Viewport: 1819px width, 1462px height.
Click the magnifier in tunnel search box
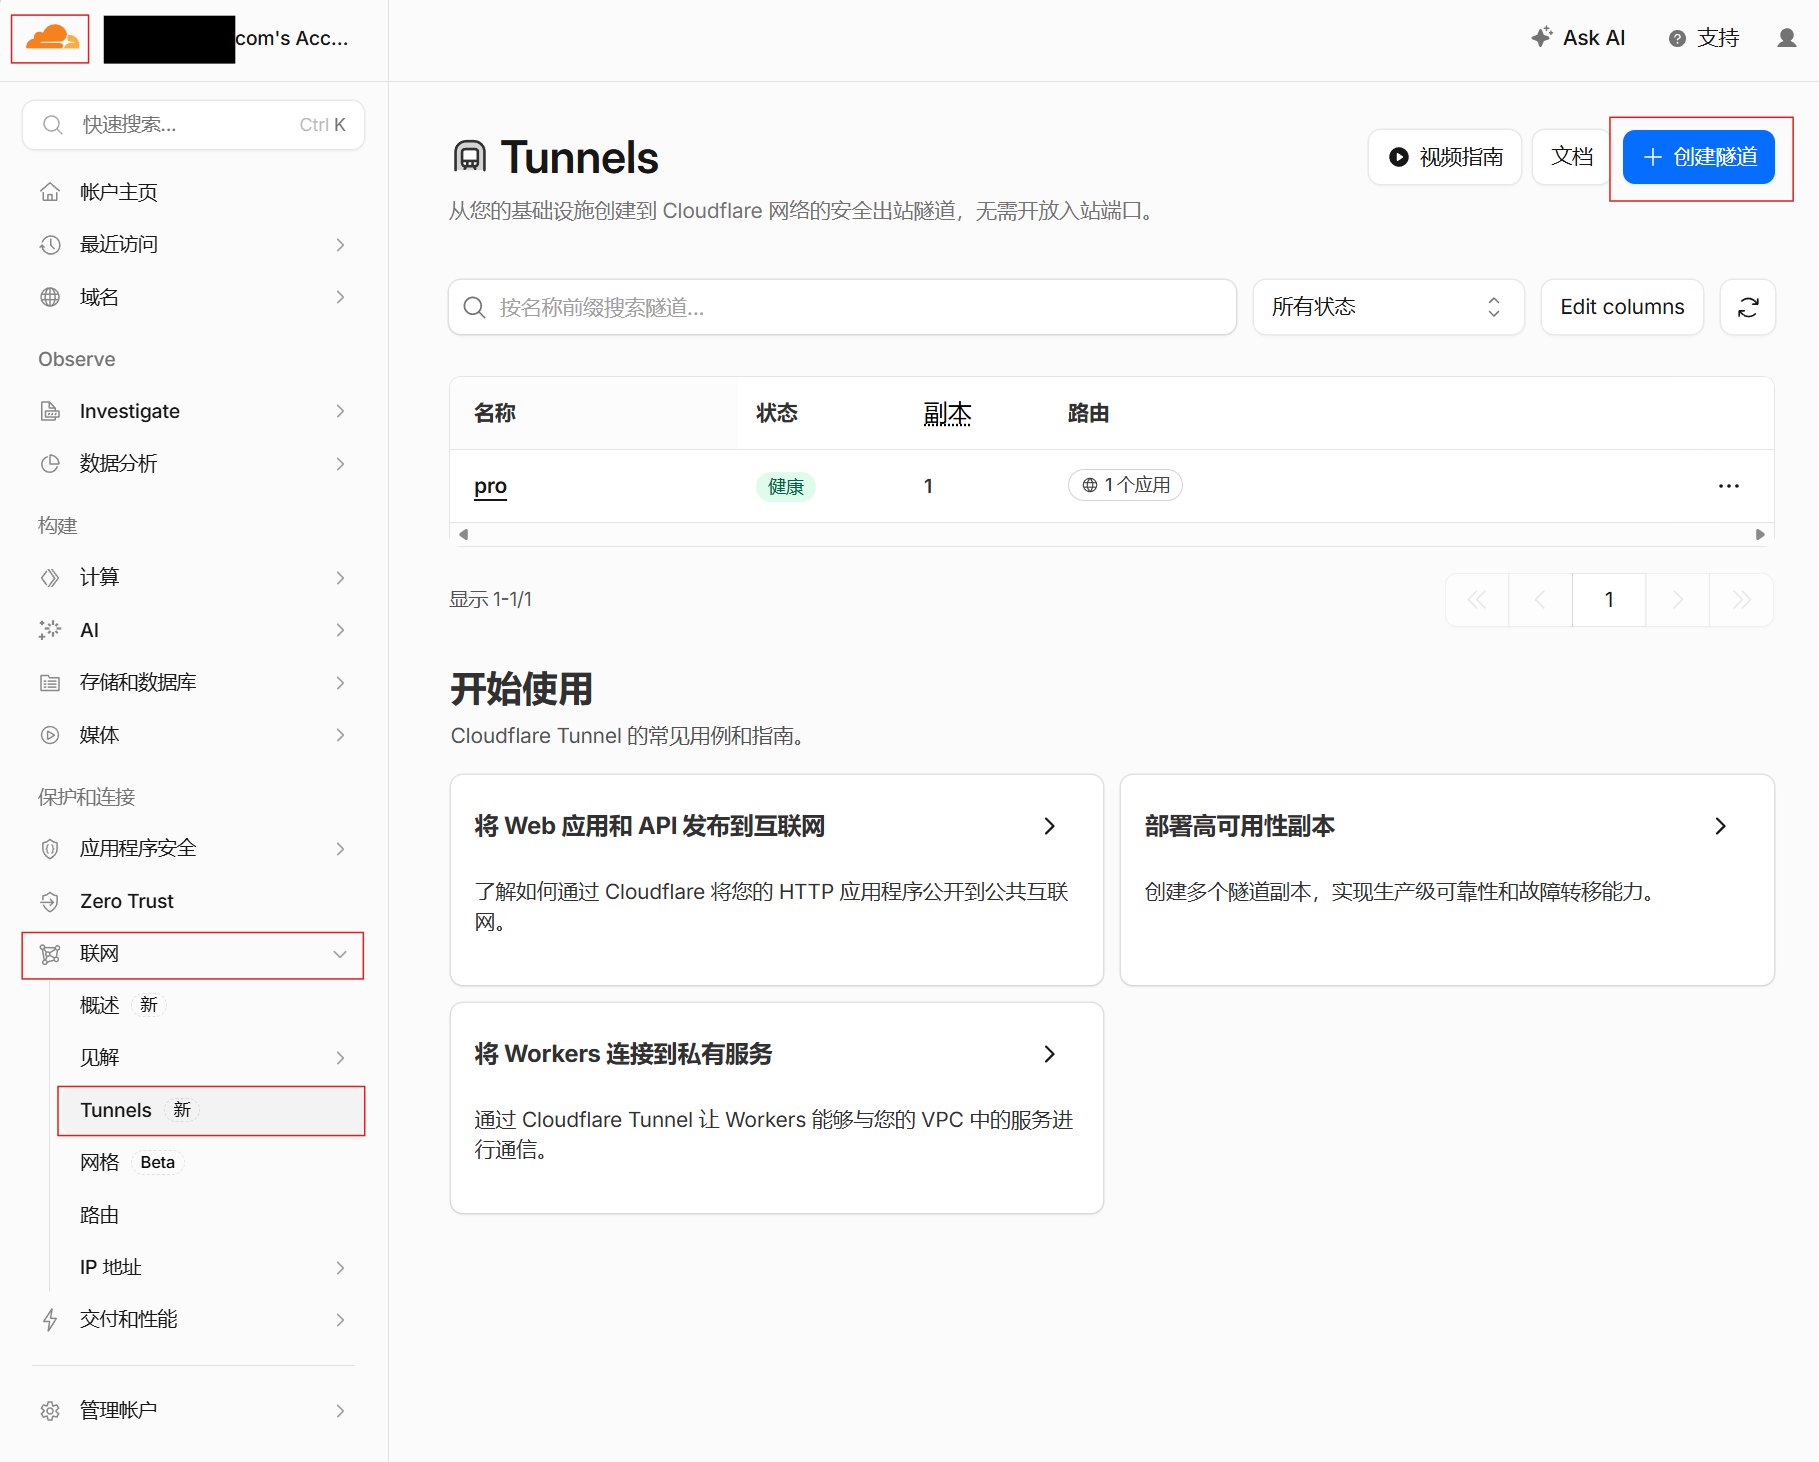(x=475, y=307)
